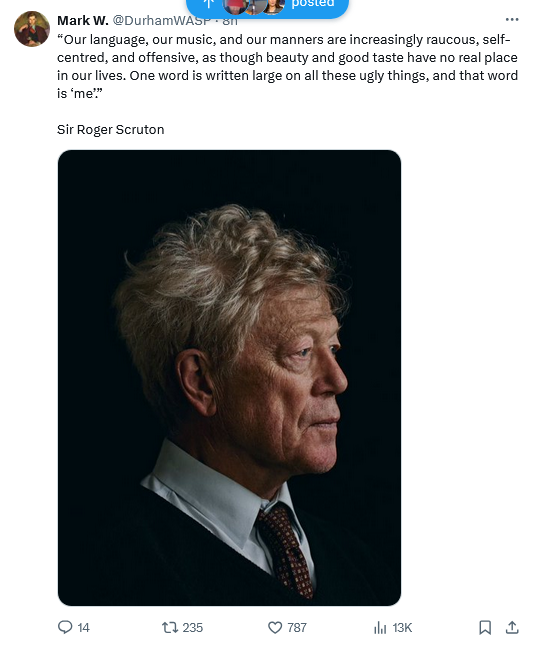Click the 787 likes count
534x647 pixels.
pyautogui.click(x=297, y=628)
